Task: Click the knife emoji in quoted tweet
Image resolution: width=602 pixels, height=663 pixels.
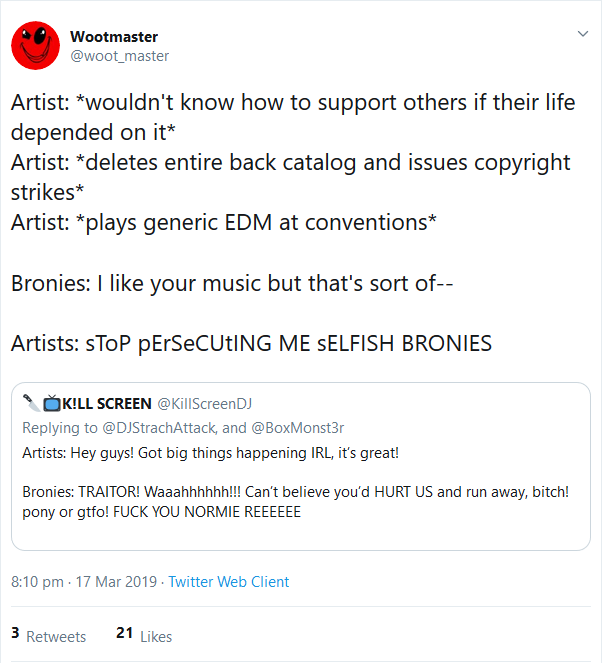Action: (31, 404)
